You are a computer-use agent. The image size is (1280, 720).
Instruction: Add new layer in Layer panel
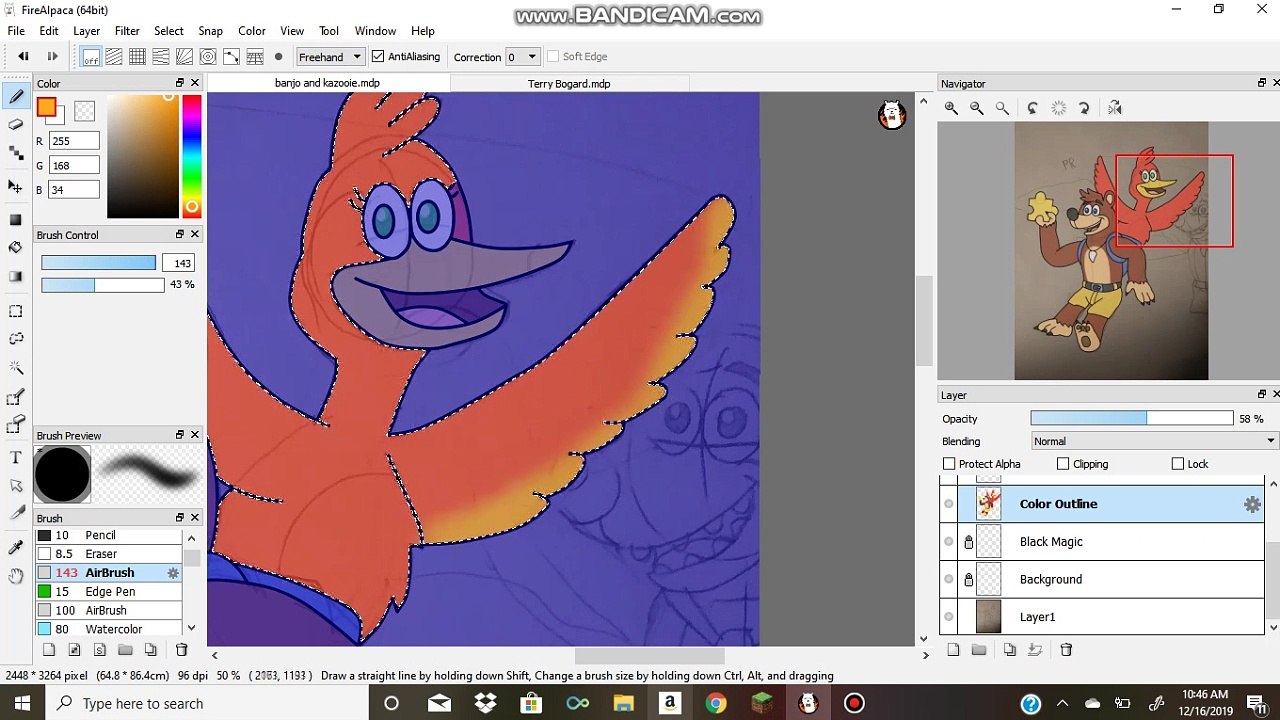(953, 650)
